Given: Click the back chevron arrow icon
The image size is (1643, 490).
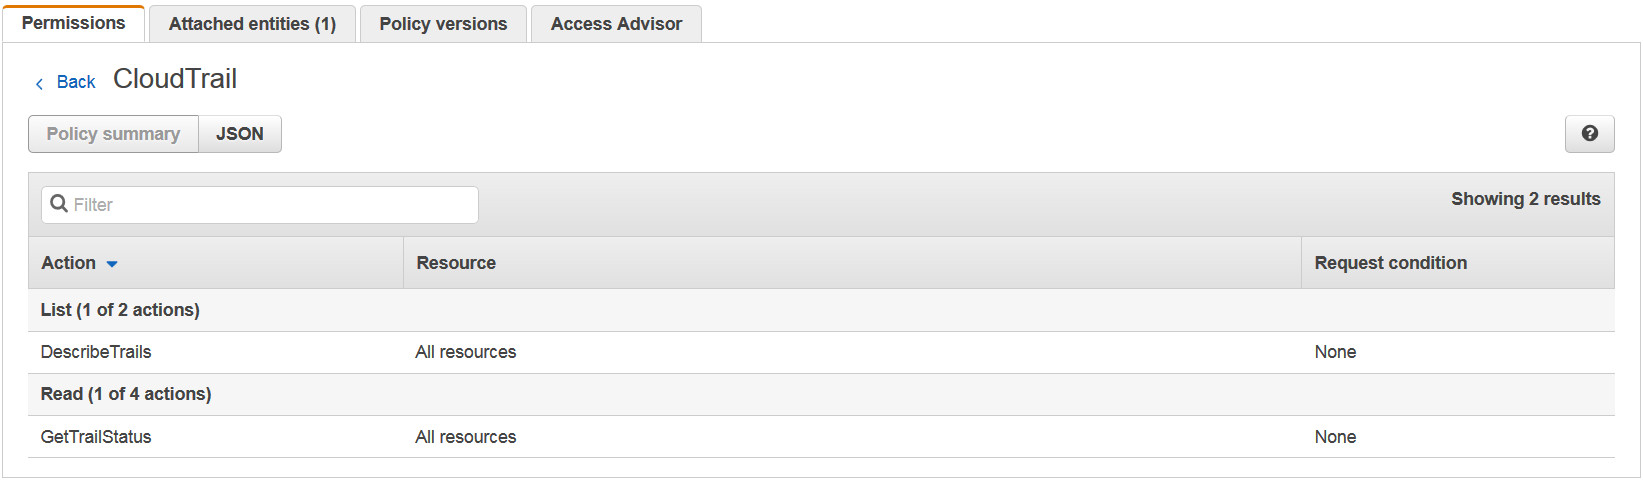Looking at the screenshot, I should coord(39,84).
